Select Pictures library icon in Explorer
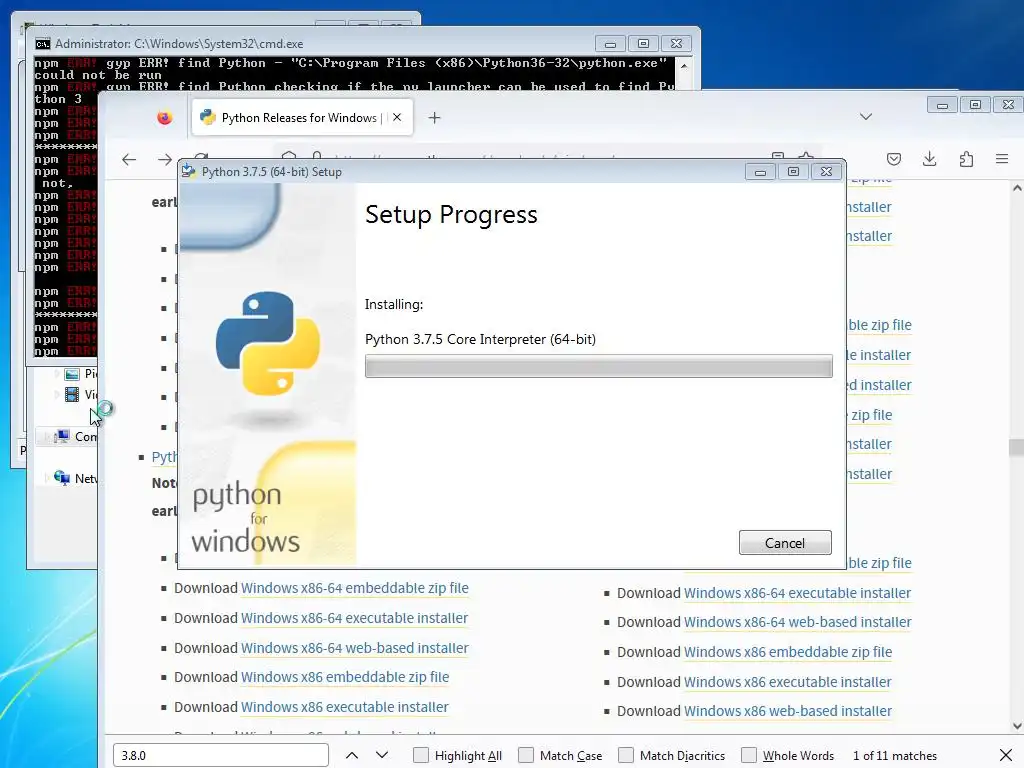 pos(72,374)
